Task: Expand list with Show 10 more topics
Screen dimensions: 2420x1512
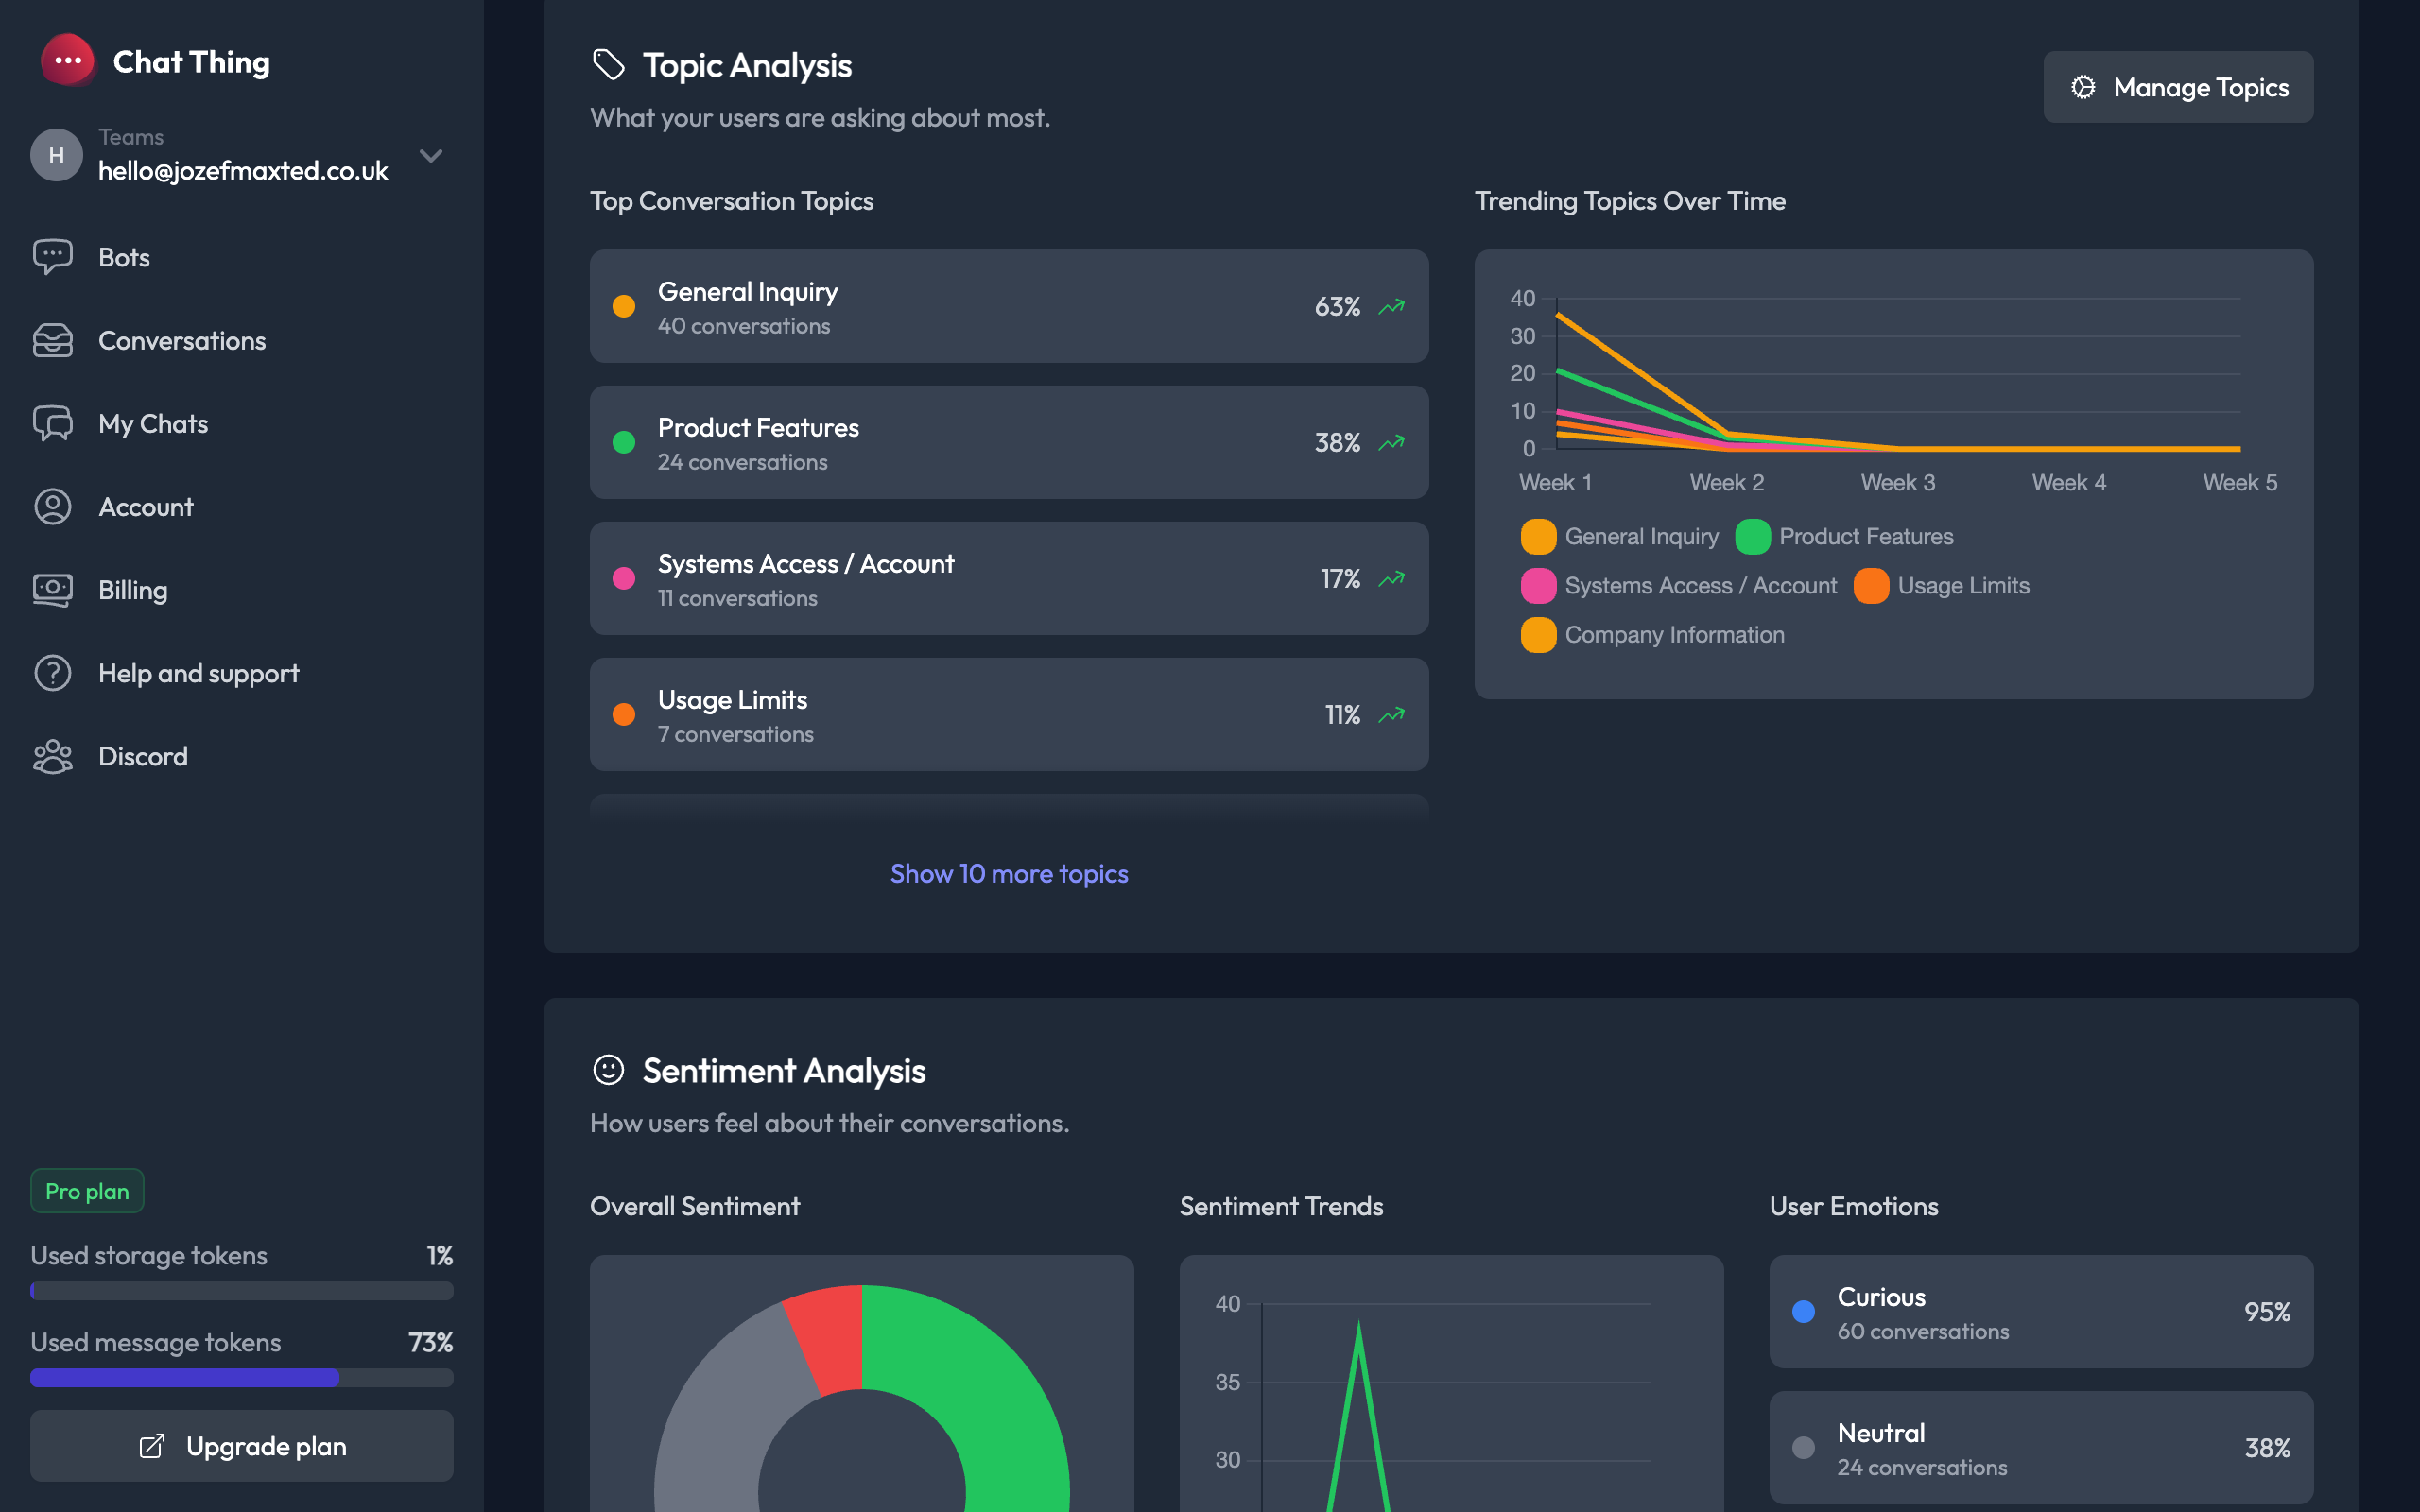Action: pos(1008,873)
